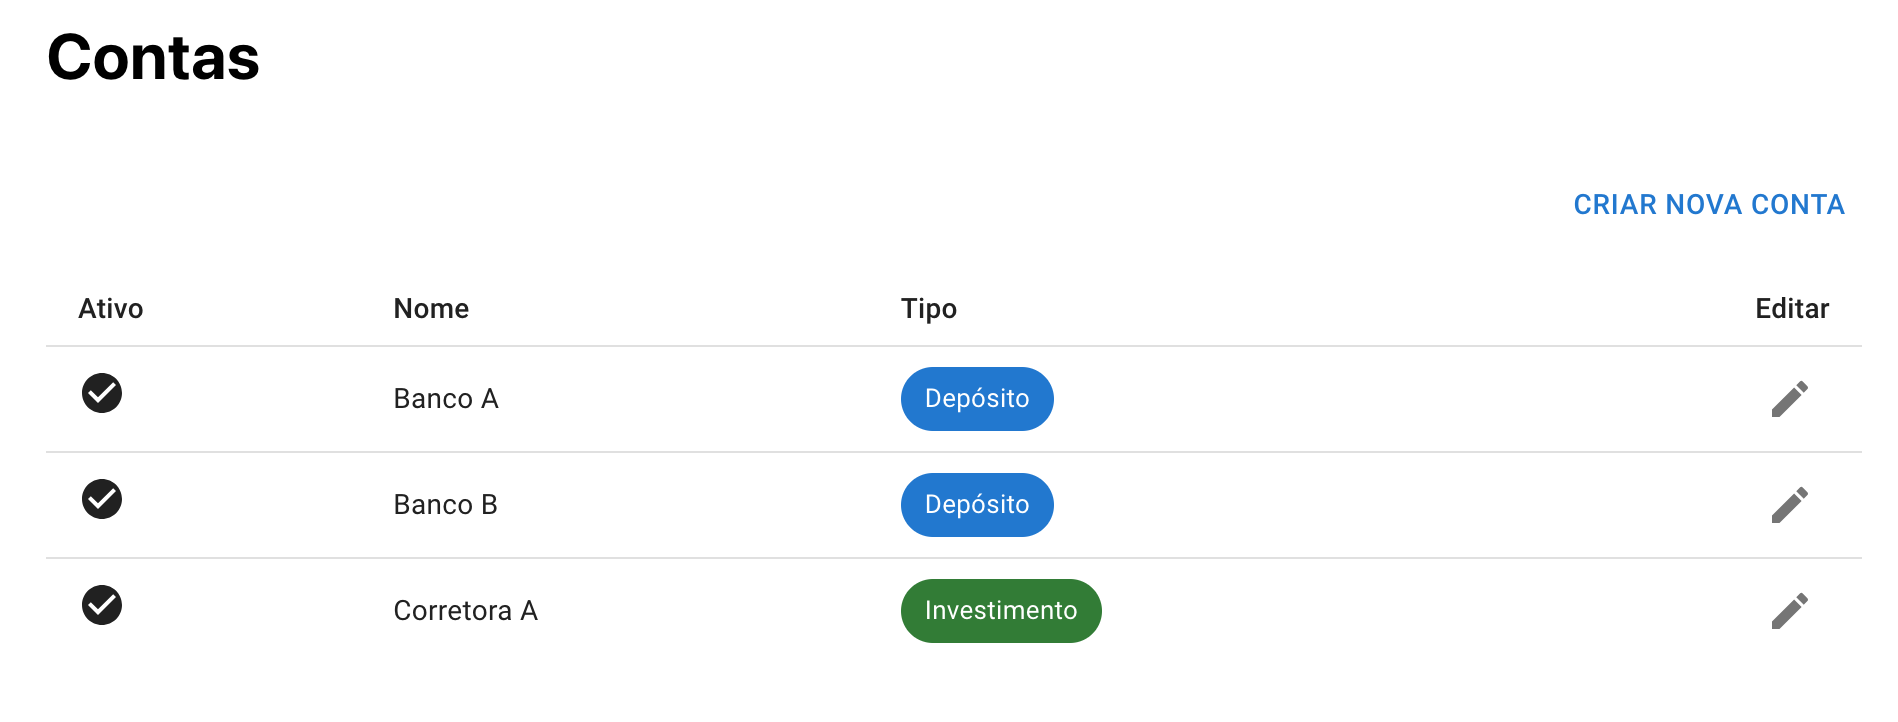
Task: Sort by the Tipo column header
Action: coord(929,309)
